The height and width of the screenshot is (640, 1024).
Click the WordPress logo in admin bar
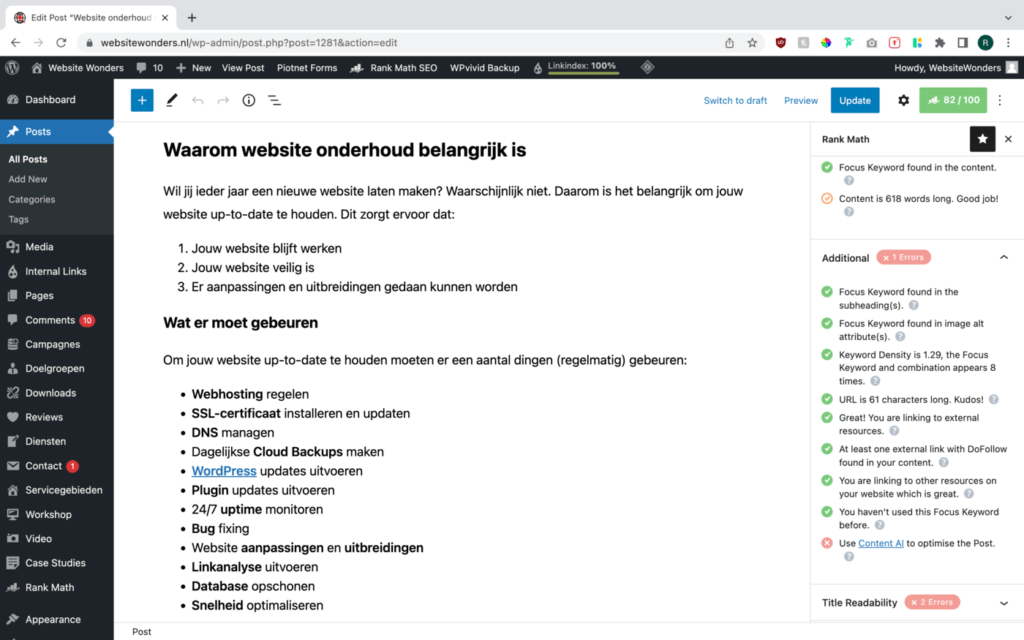[12, 67]
